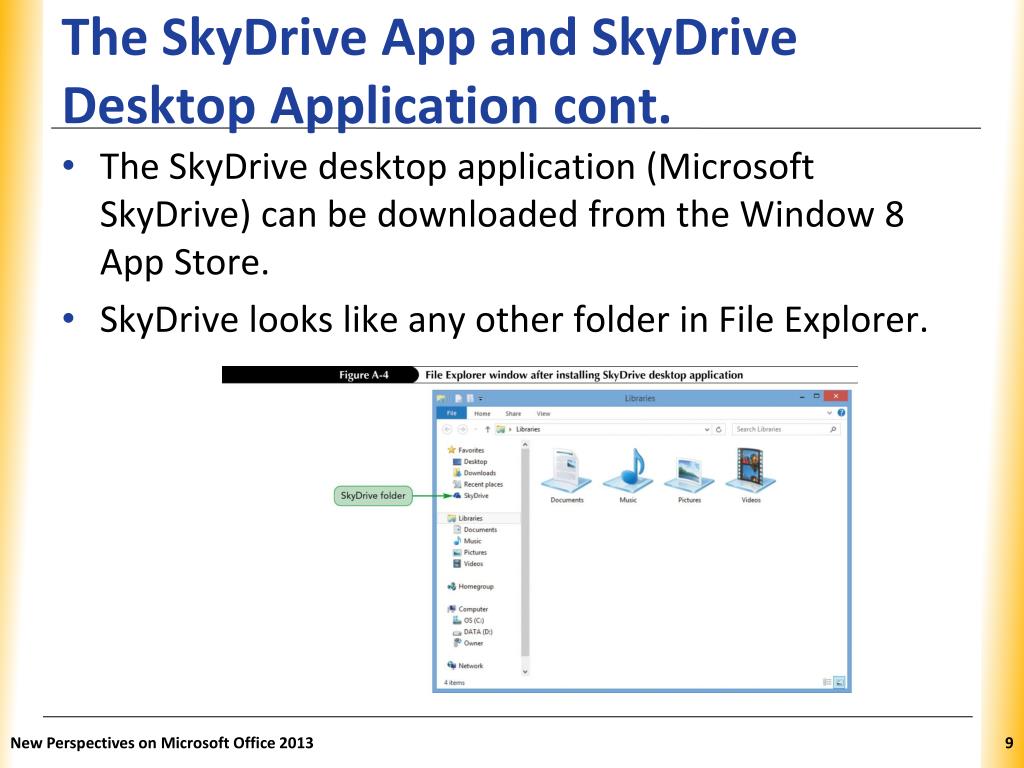Switch to Details view icon
Viewport: 1024px width, 768px height.
point(827,682)
